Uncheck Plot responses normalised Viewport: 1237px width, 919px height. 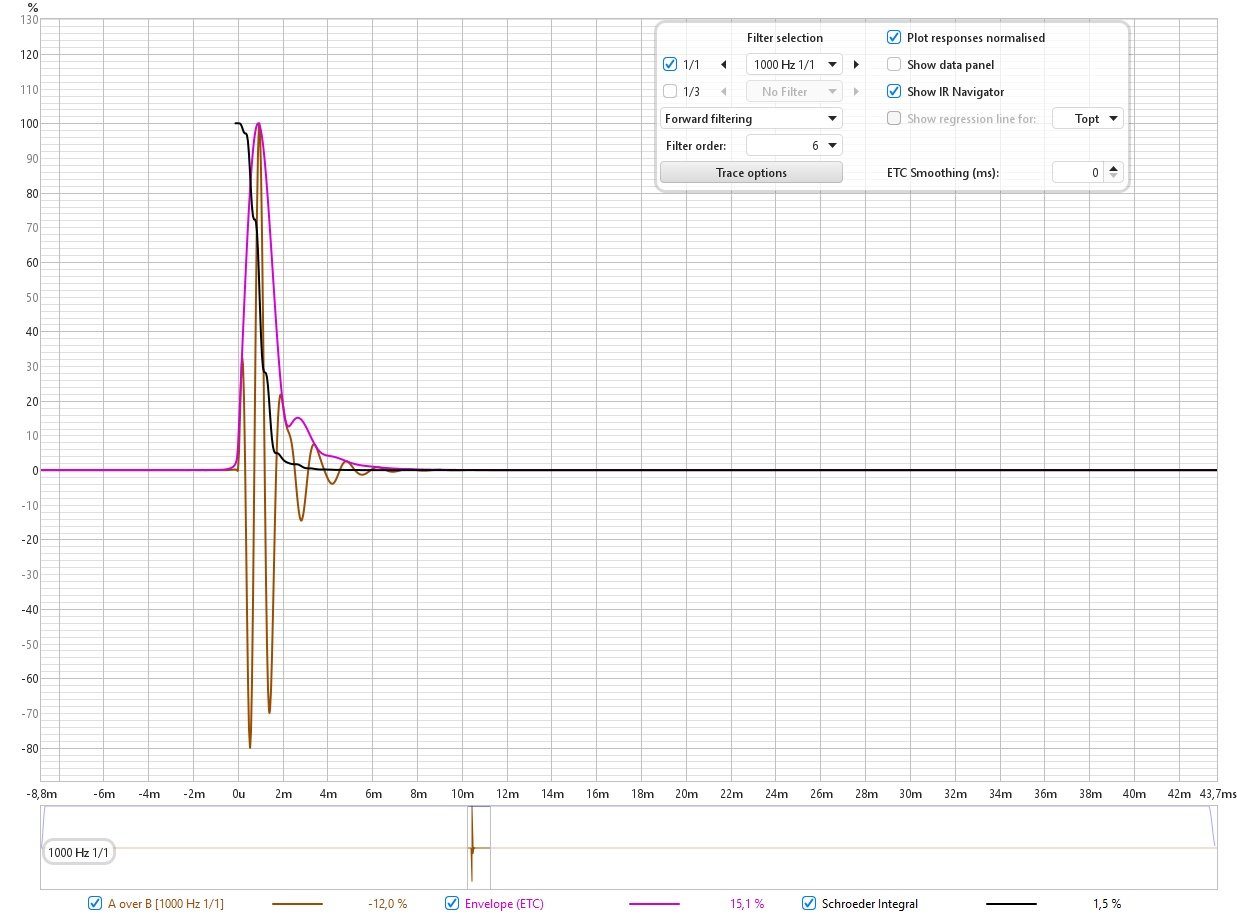click(894, 38)
